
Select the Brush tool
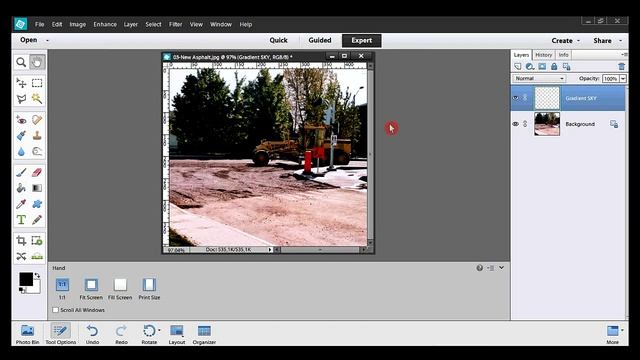pos(21,173)
